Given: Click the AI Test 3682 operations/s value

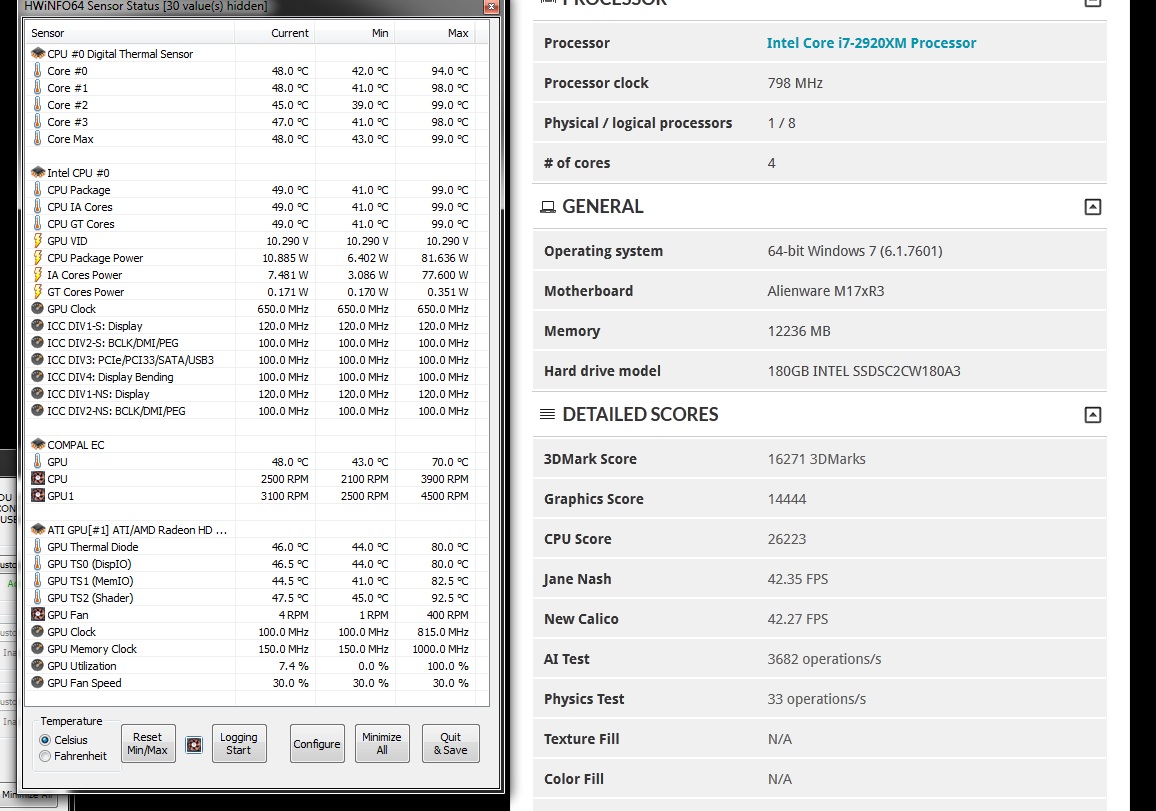Looking at the screenshot, I should point(824,659).
